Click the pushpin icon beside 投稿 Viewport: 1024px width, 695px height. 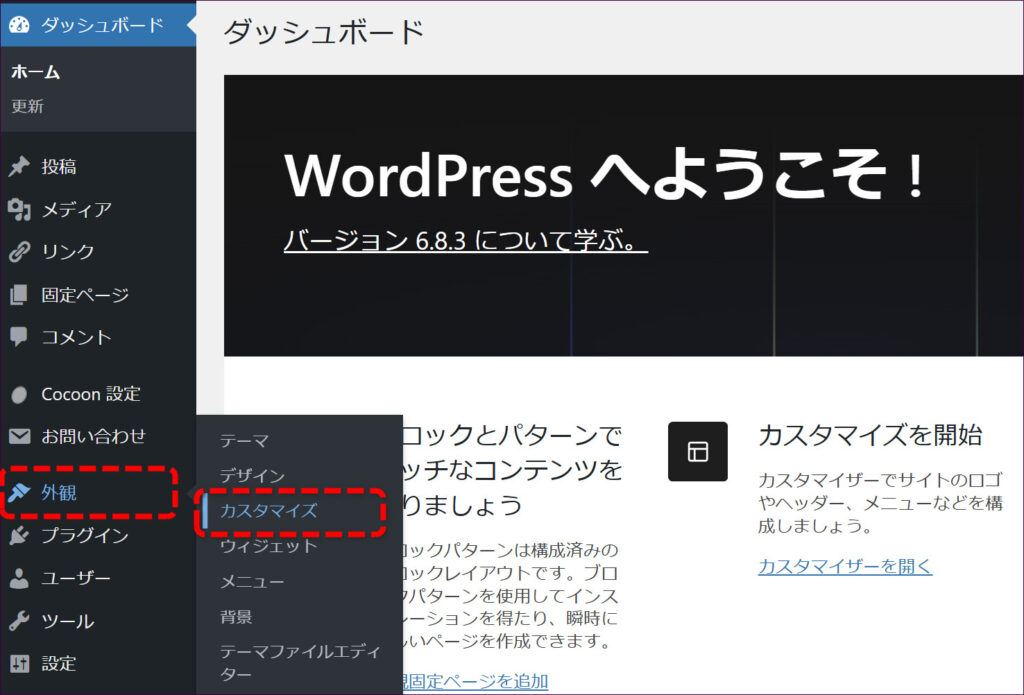point(19,167)
